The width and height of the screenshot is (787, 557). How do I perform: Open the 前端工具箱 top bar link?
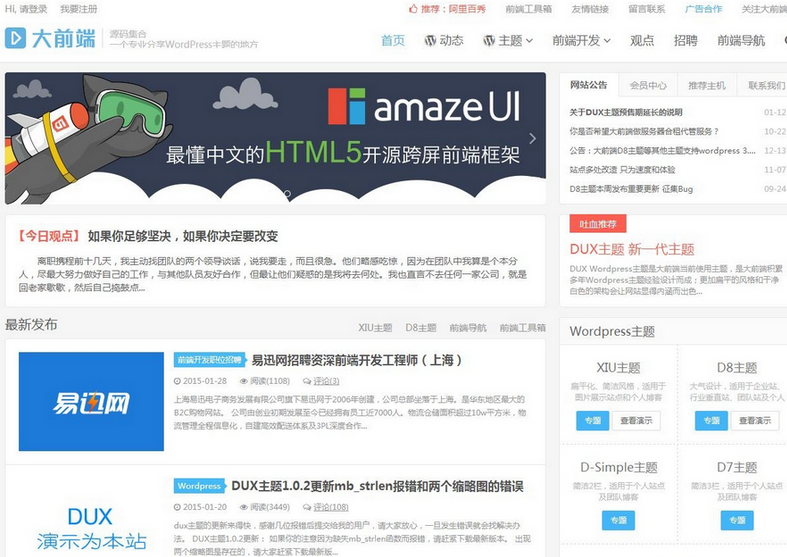pyautogui.click(x=529, y=9)
